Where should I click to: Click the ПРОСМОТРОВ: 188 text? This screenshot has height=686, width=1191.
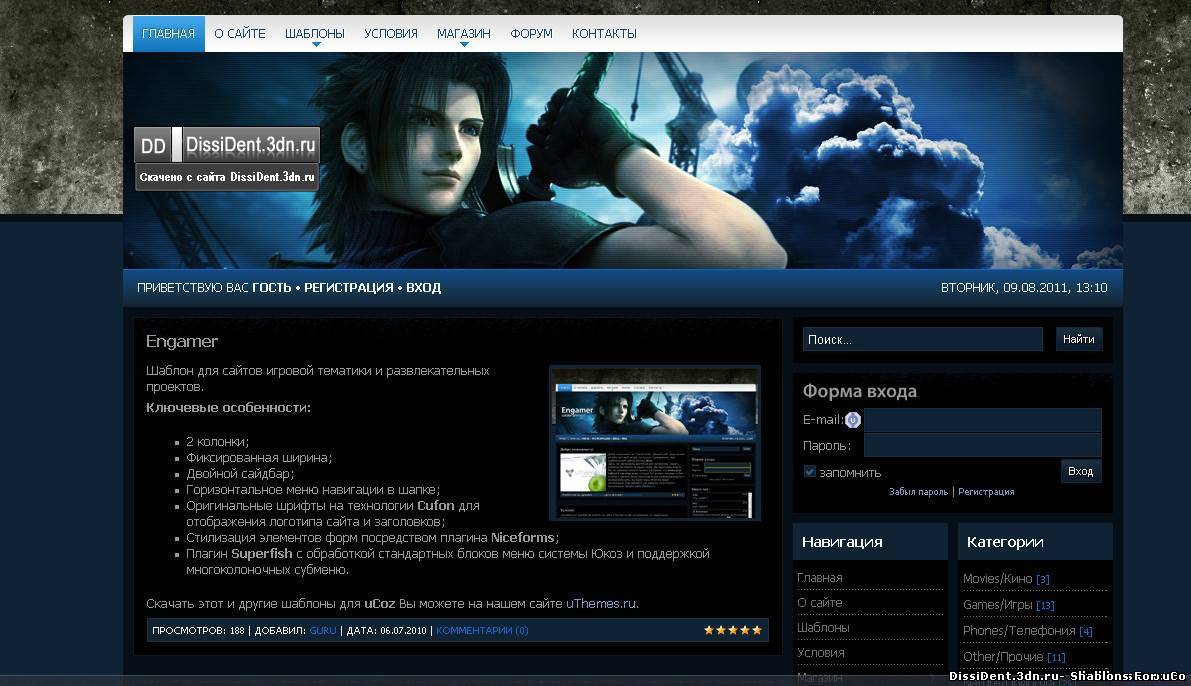click(x=198, y=631)
